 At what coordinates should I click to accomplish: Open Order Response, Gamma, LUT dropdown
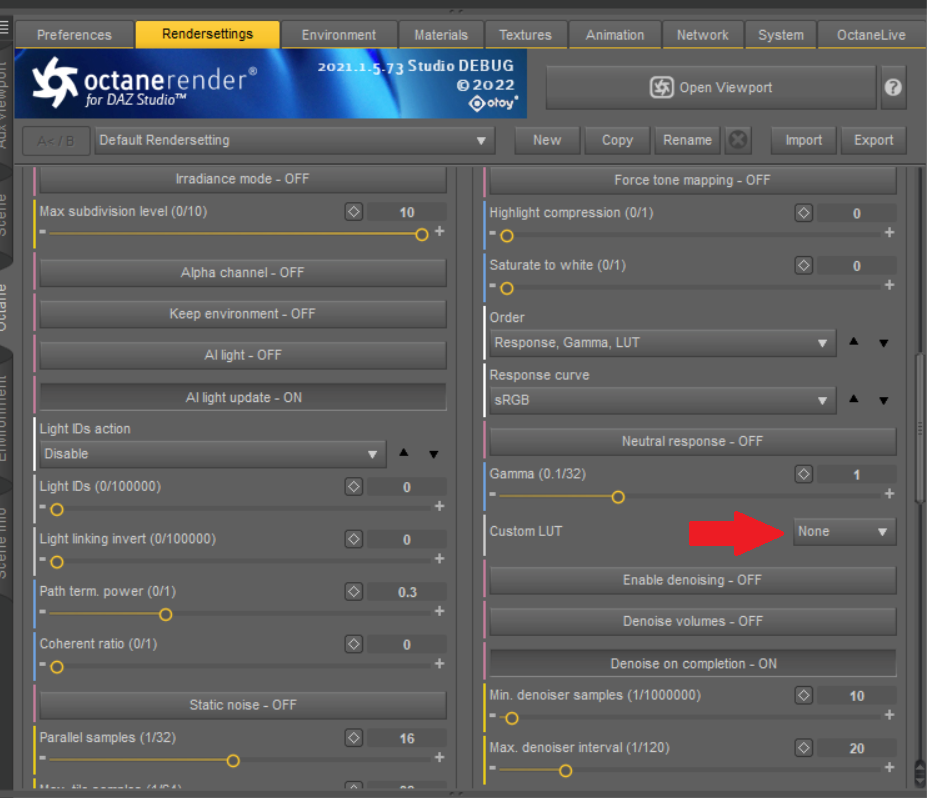coord(663,343)
